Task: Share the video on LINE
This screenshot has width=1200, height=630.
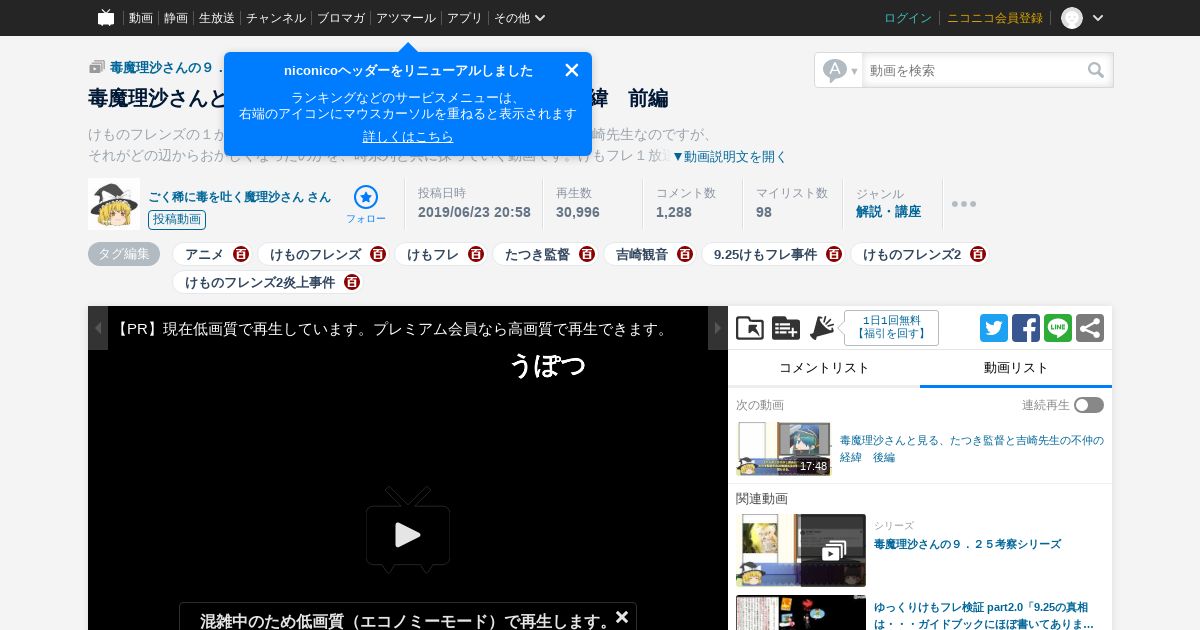Action: click(1058, 328)
